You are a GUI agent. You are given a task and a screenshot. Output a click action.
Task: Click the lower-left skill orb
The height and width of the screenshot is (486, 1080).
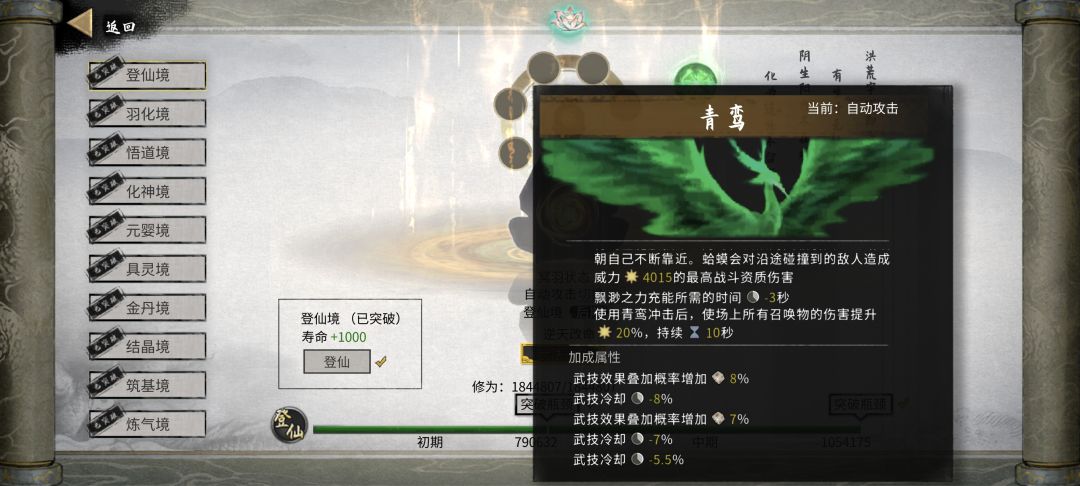[515, 152]
